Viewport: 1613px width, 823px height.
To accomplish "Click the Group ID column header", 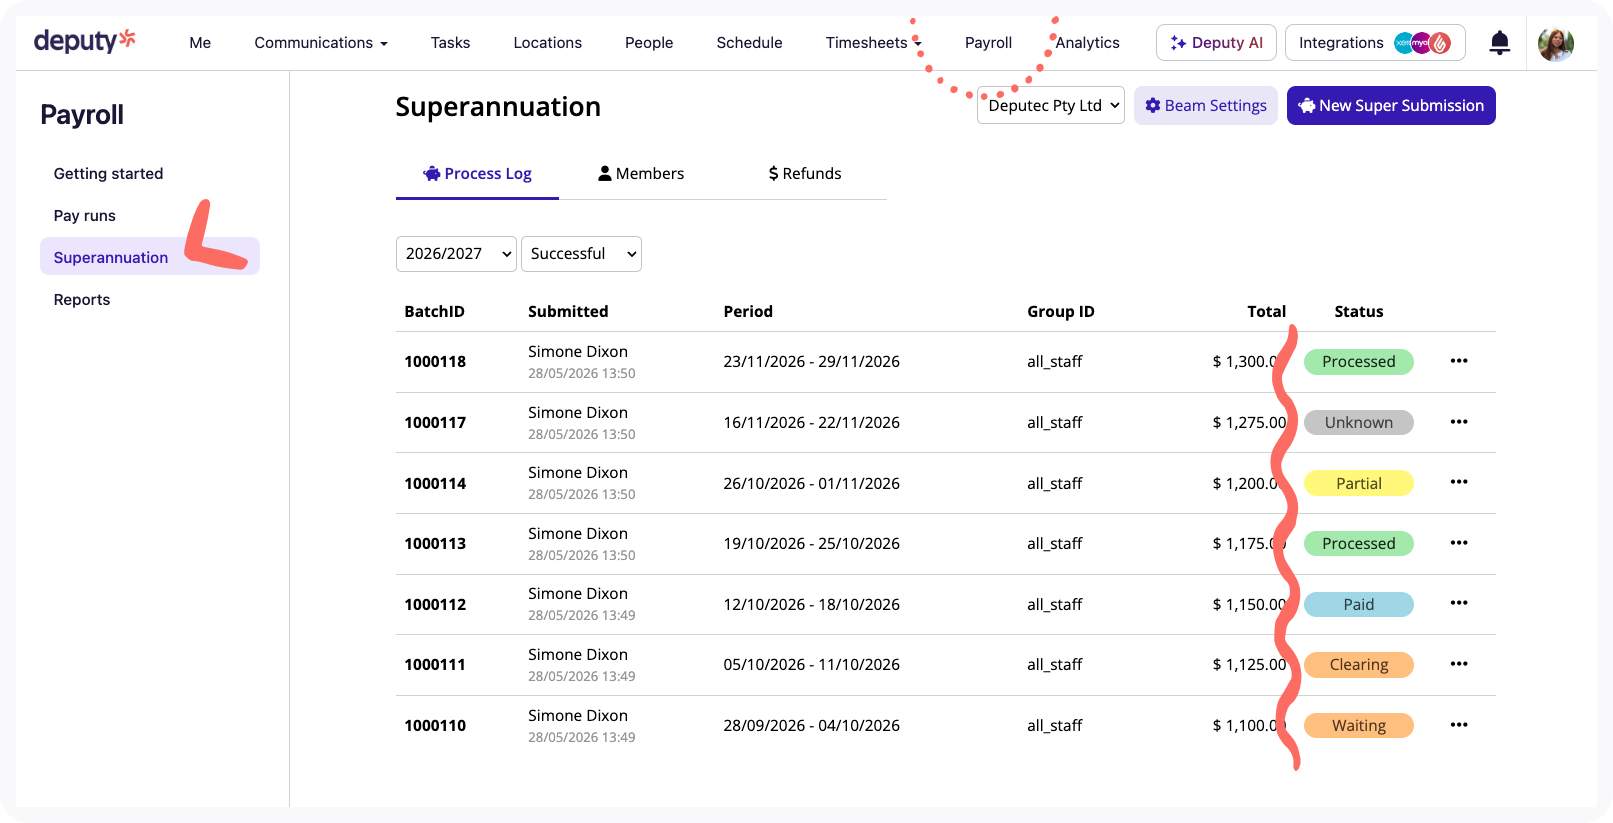I will [1061, 312].
